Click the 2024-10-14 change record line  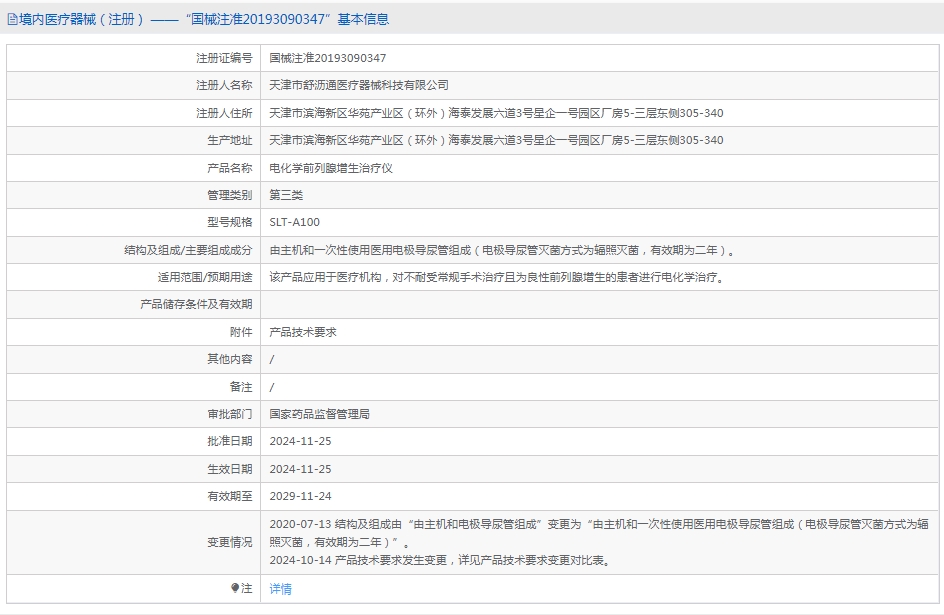441,560
